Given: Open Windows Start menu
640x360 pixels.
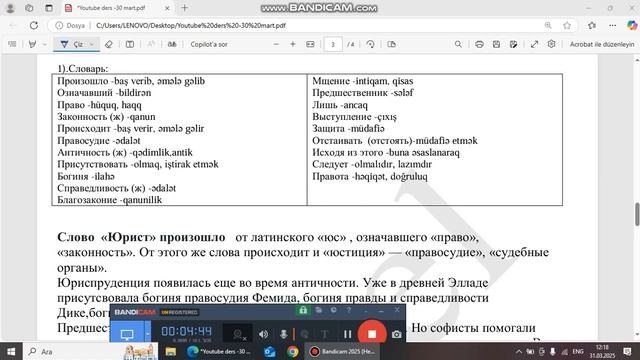Looking at the screenshot, I should [x=11, y=351].
